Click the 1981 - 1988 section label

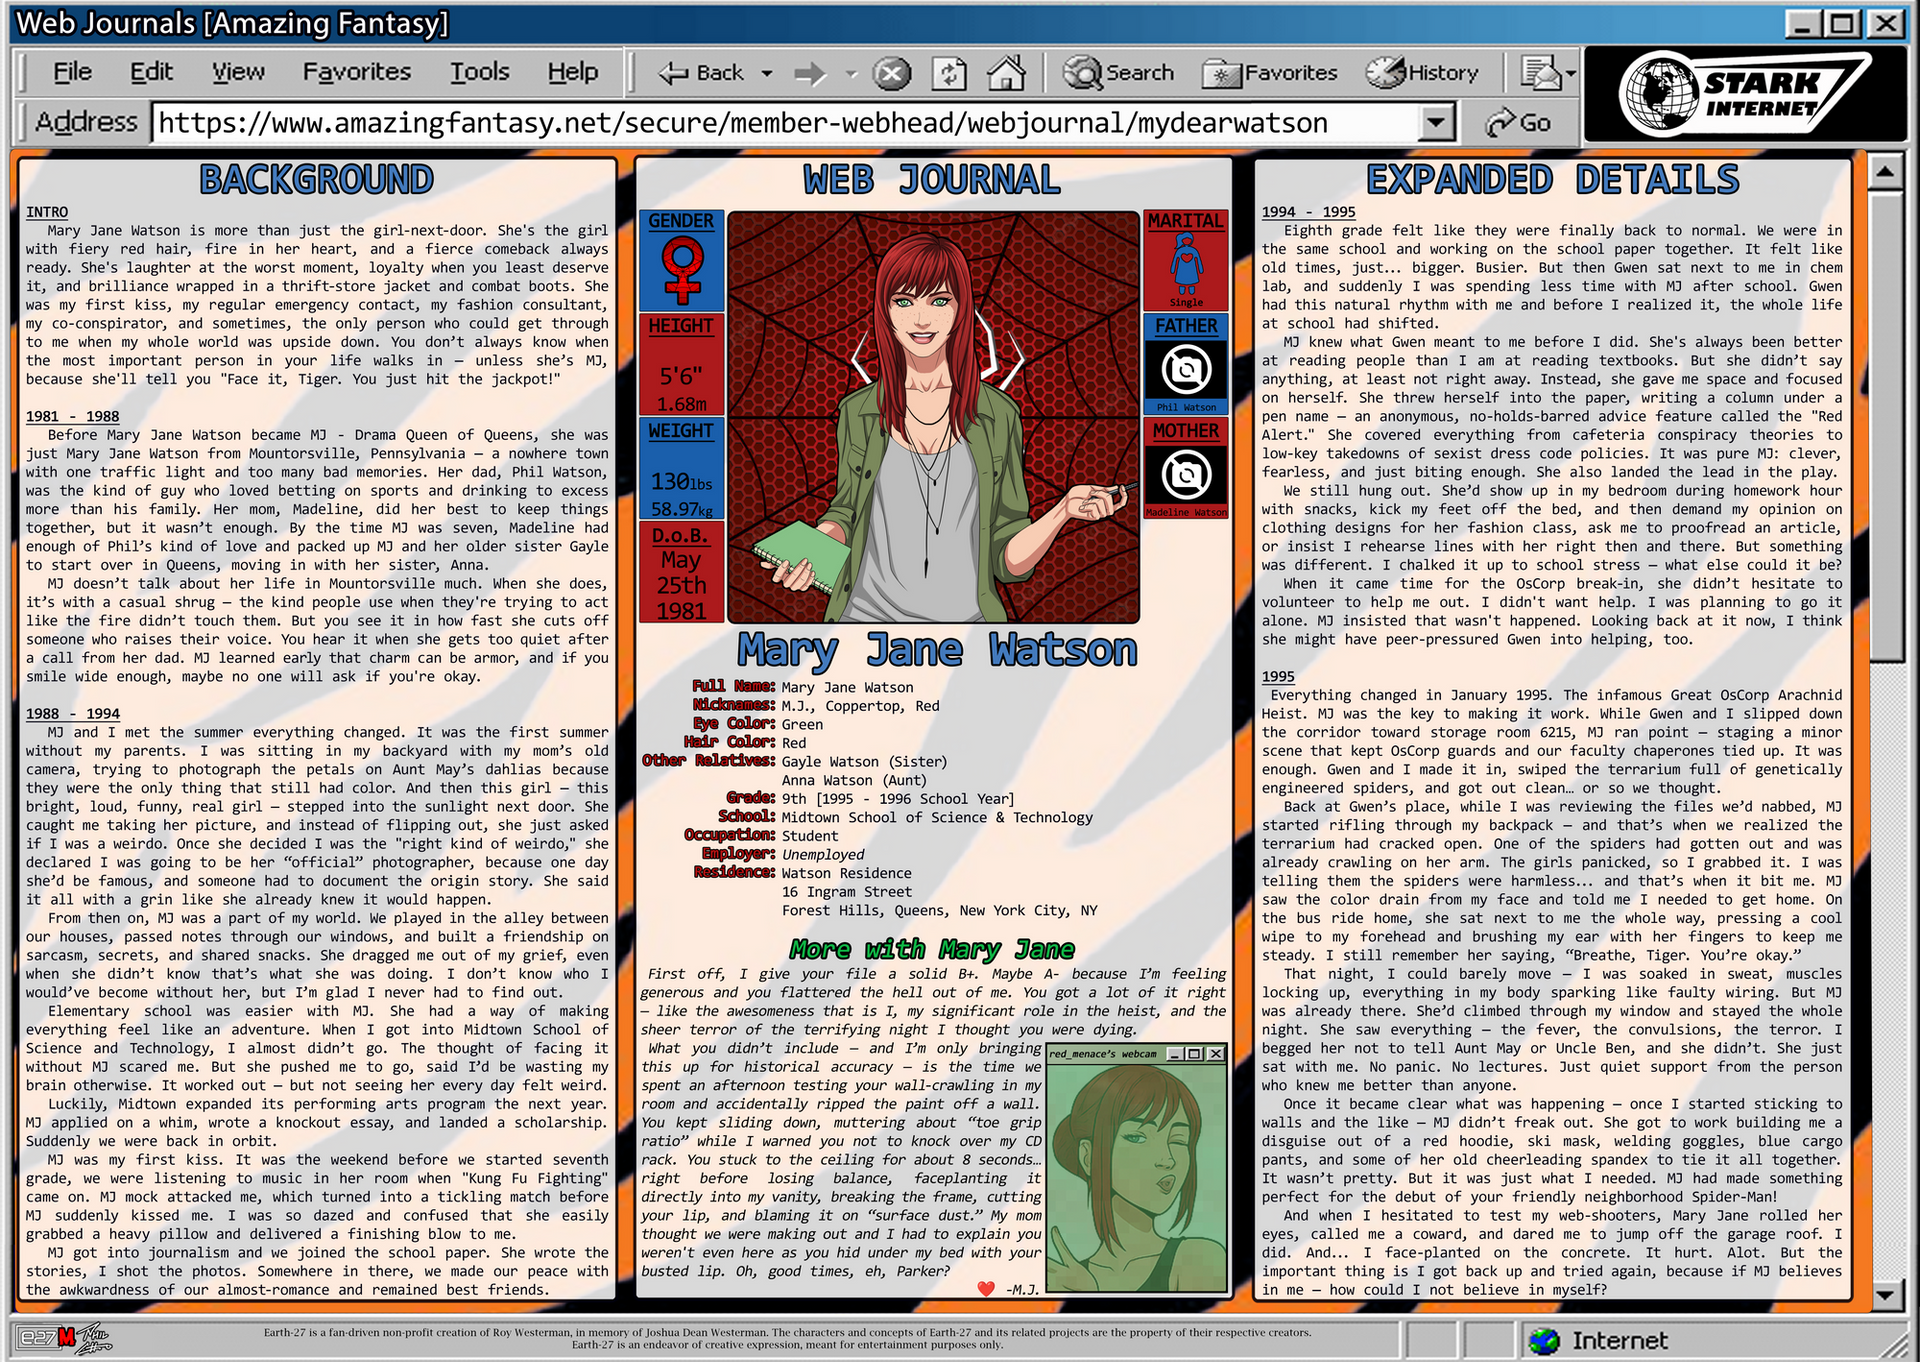tap(72, 416)
